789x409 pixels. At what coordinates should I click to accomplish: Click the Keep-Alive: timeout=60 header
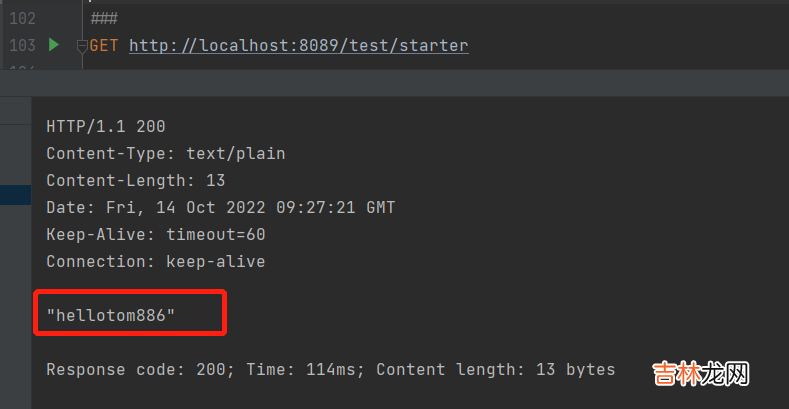tap(156, 235)
